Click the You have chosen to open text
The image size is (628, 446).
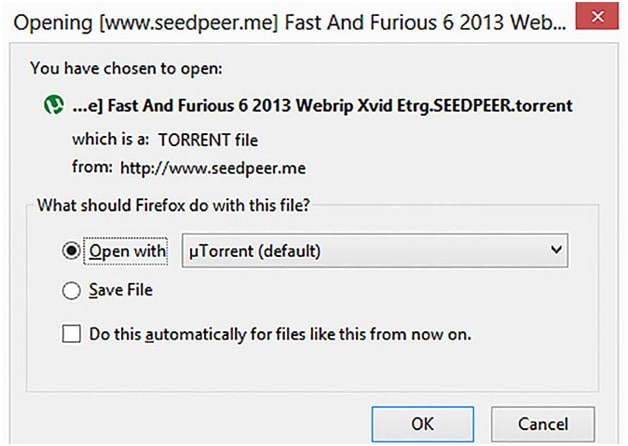[x=126, y=68]
